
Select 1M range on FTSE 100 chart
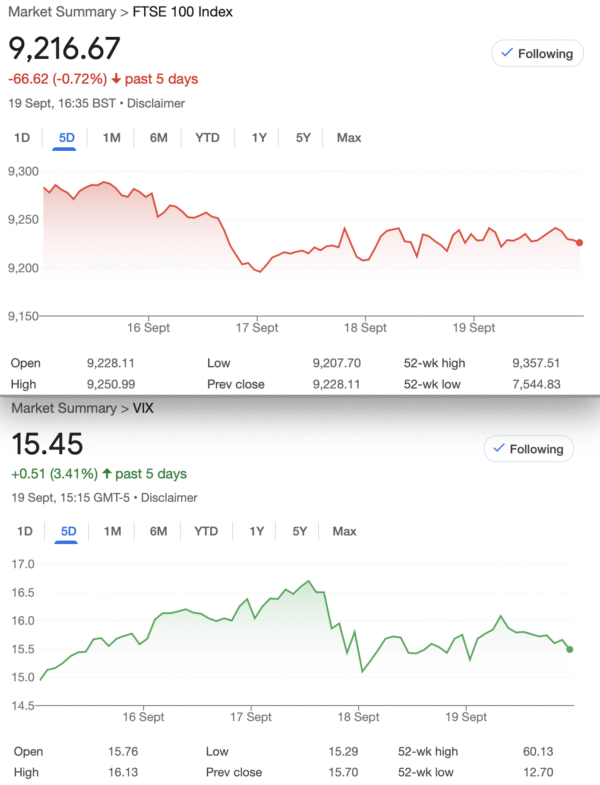[x=112, y=138]
